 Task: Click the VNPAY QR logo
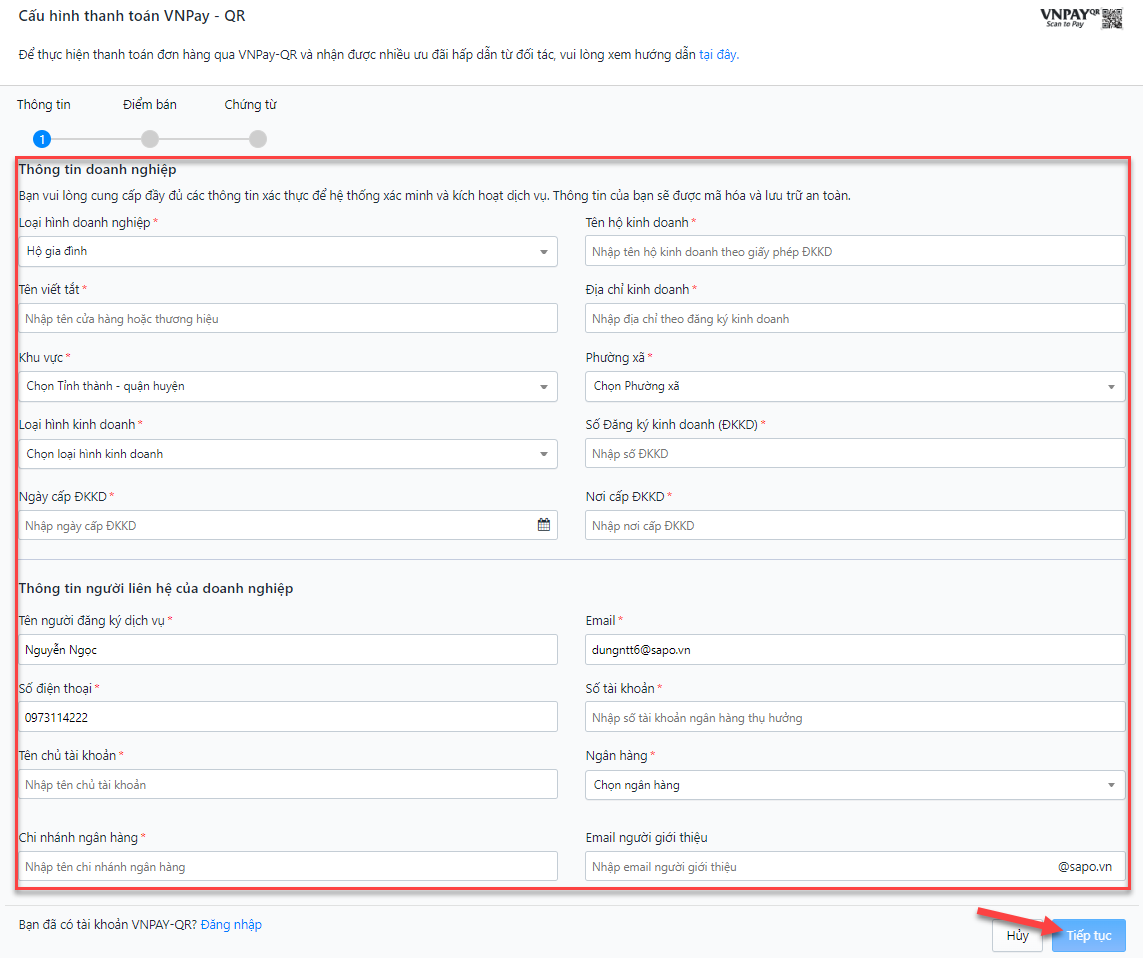1082,18
